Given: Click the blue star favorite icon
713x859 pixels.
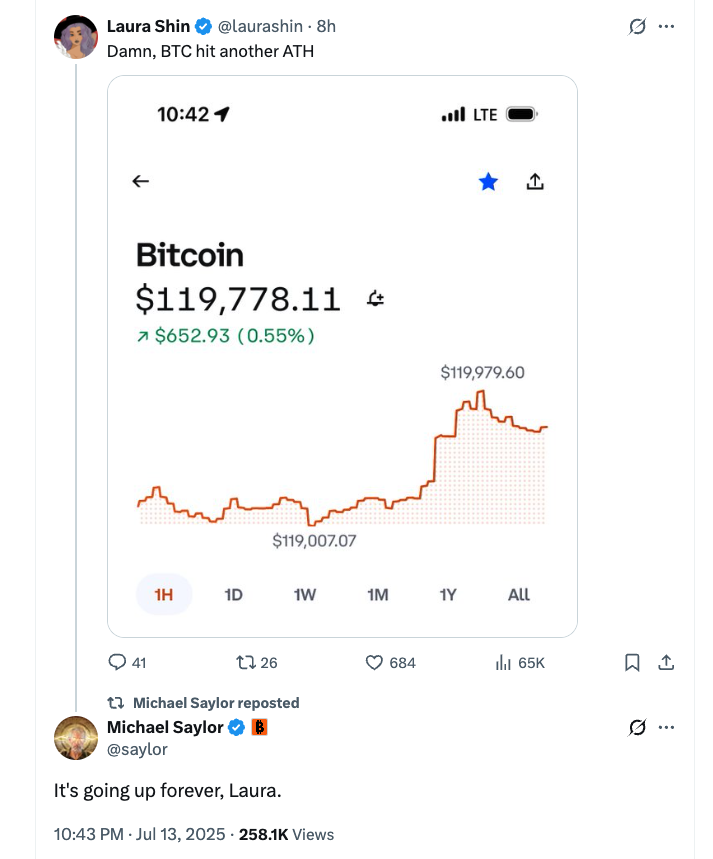Looking at the screenshot, I should coord(488,181).
